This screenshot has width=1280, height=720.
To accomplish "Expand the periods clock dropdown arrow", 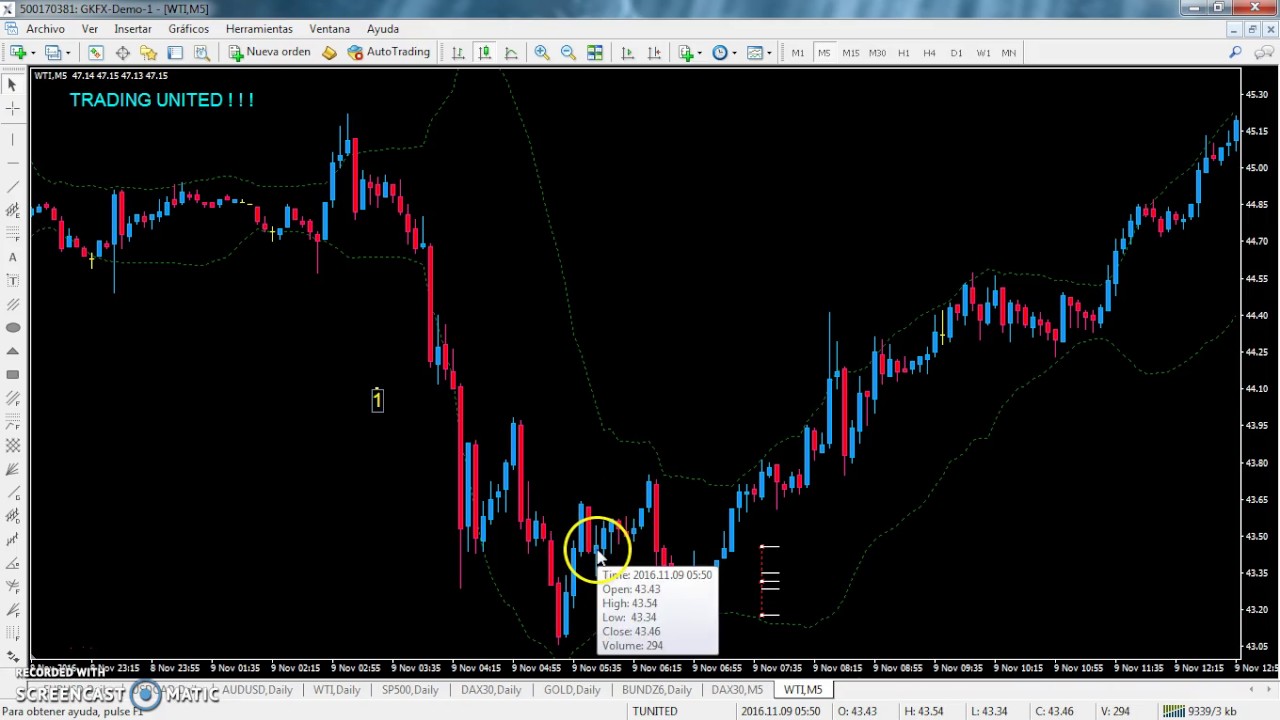I will coord(734,53).
